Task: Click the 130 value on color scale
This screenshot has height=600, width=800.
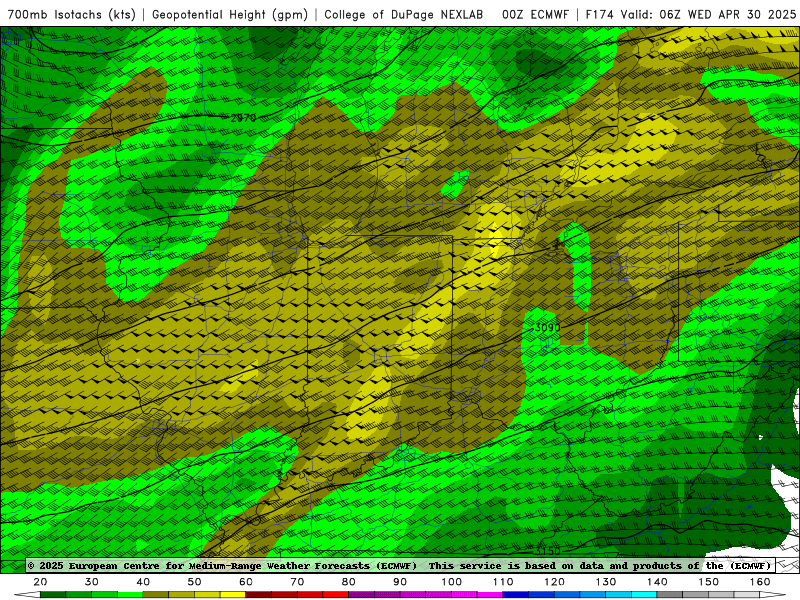Action: coord(606,582)
